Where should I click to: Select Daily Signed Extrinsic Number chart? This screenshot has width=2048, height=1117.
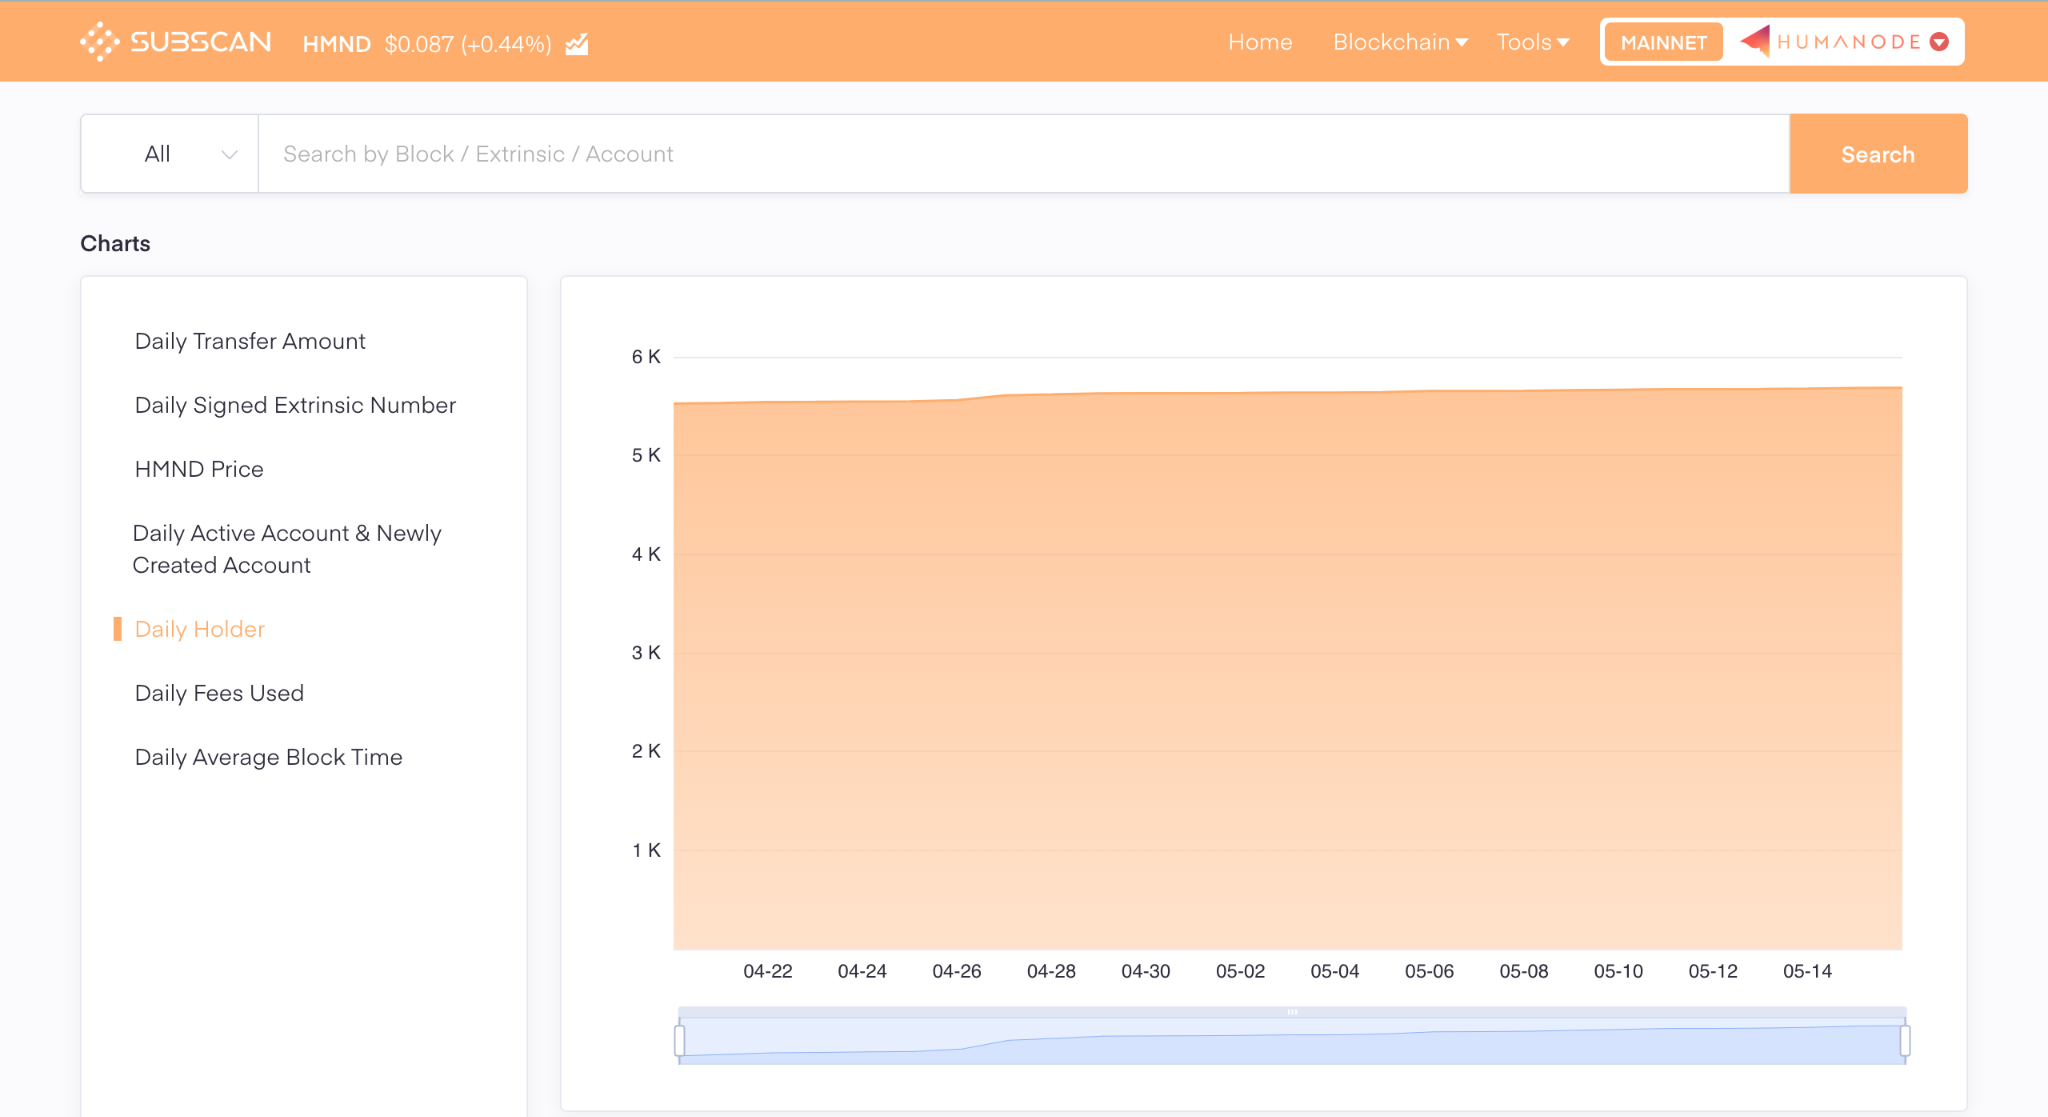click(295, 405)
